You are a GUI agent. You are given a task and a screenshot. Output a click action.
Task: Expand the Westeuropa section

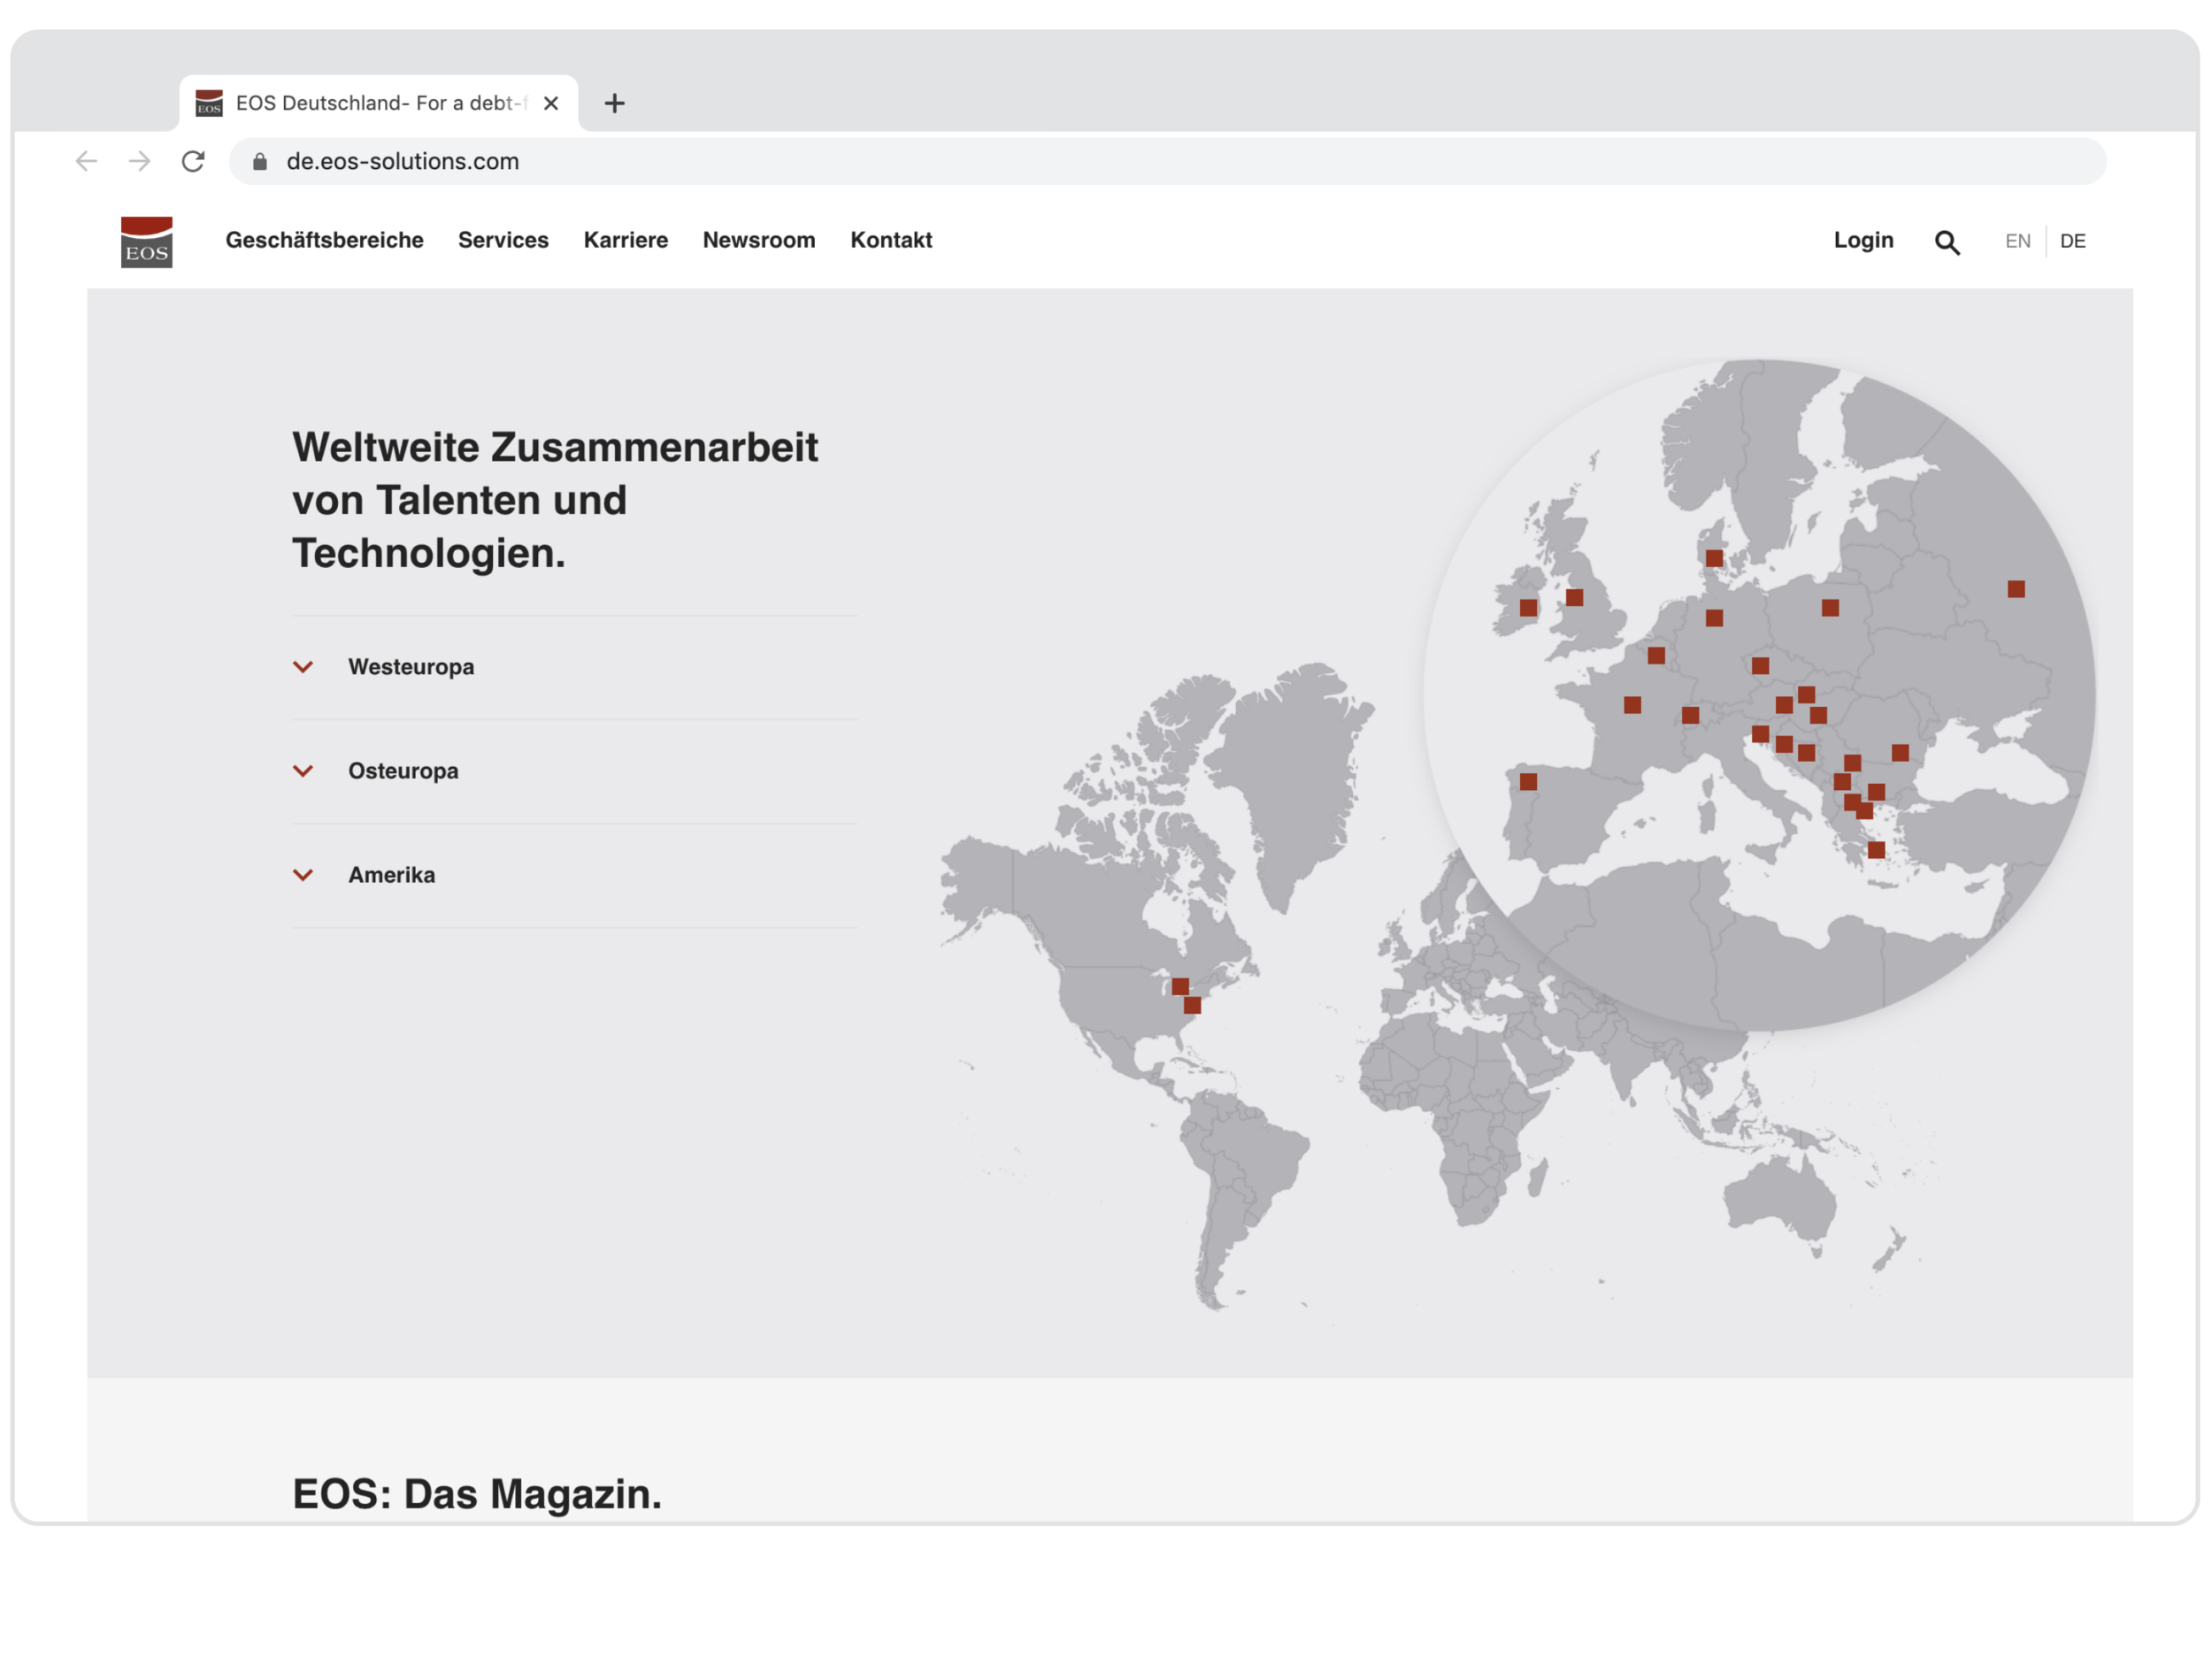pos(411,667)
